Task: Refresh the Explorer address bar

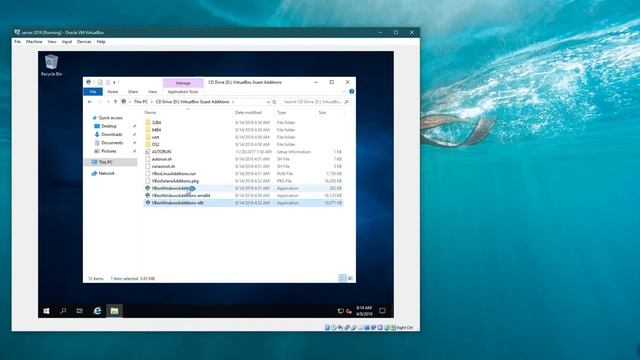Action: click(x=274, y=102)
